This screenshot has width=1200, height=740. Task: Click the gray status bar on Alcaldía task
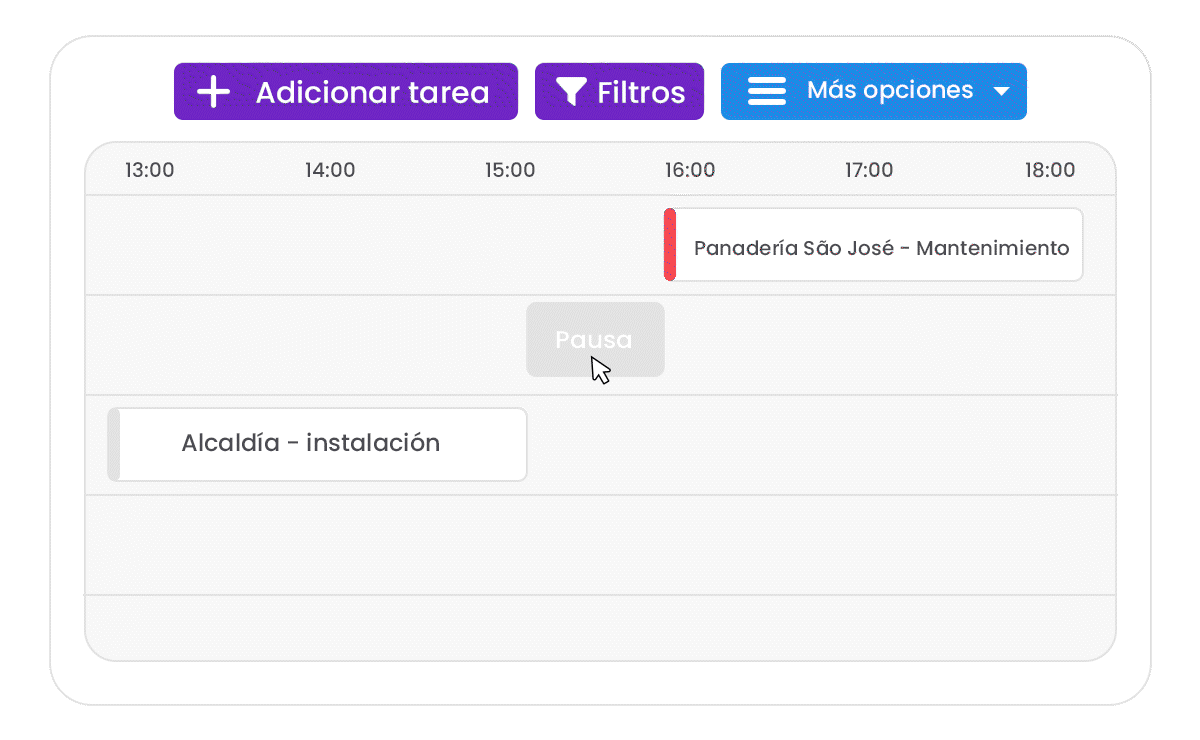(114, 444)
